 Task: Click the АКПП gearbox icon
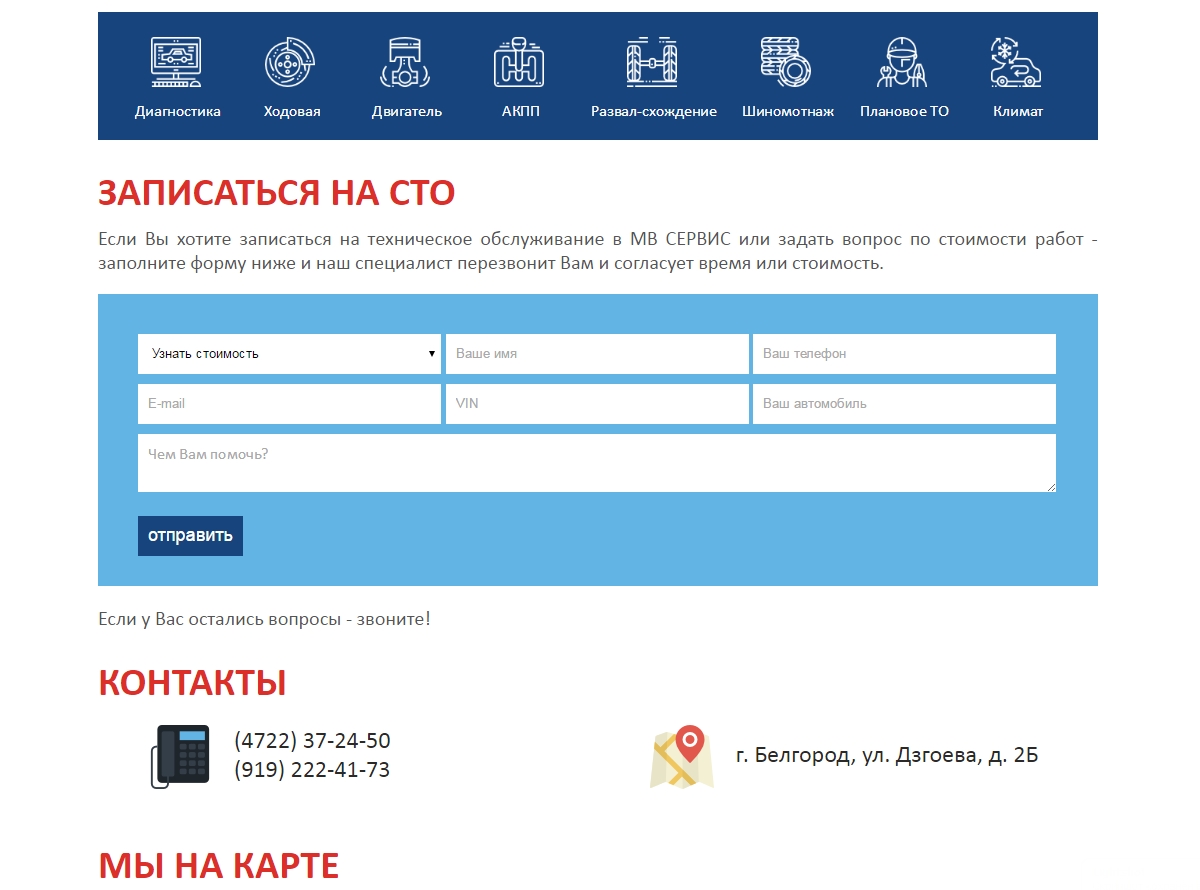519,62
